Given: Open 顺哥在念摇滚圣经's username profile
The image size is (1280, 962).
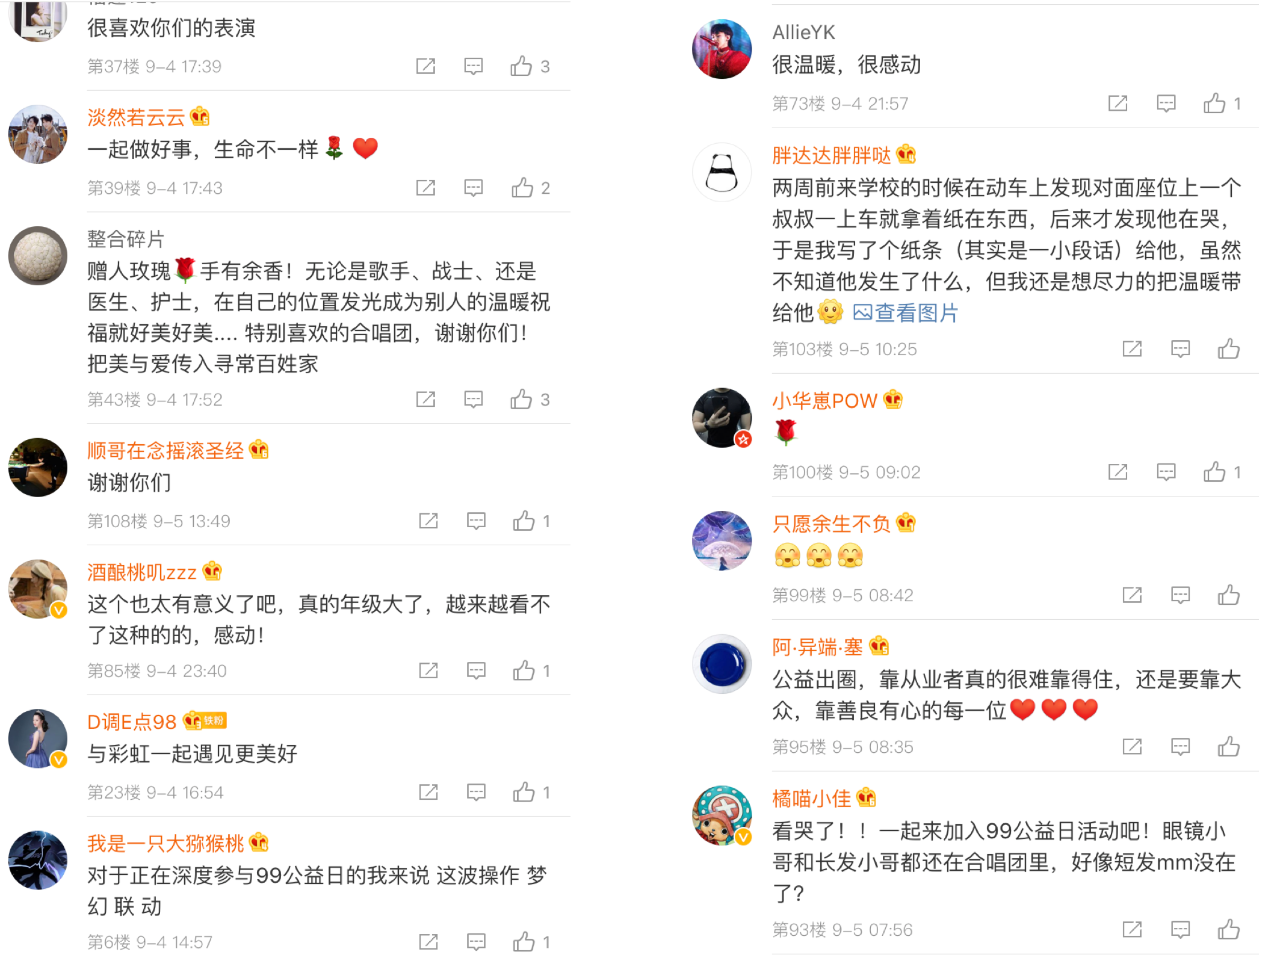Looking at the screenshot, I should pos(166,450).
